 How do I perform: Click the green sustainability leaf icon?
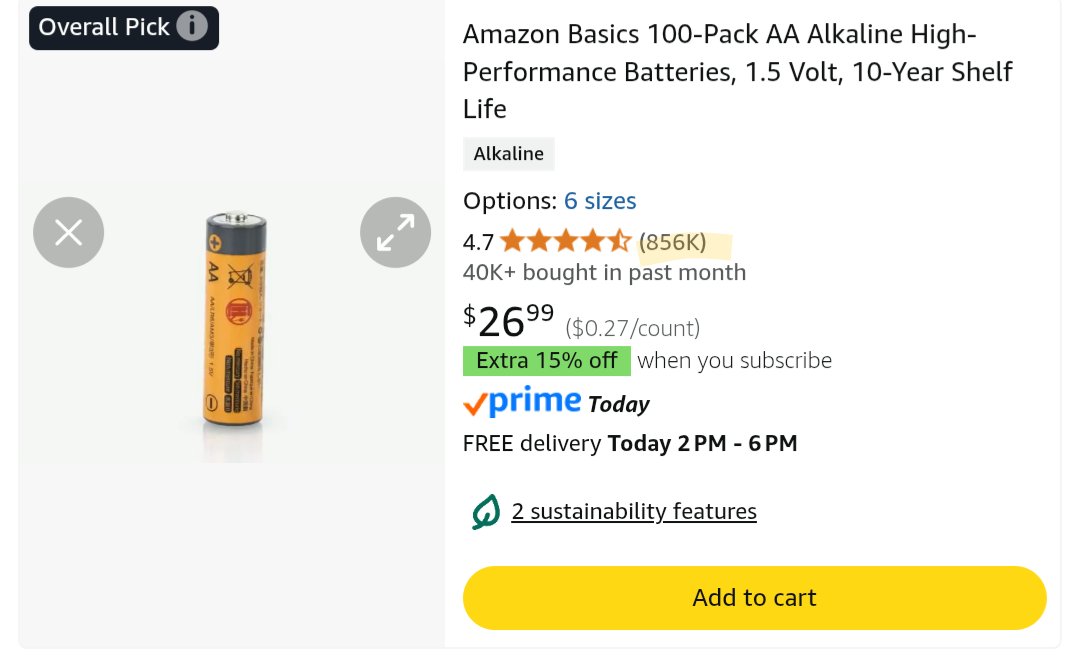click(x=486, y=512)
